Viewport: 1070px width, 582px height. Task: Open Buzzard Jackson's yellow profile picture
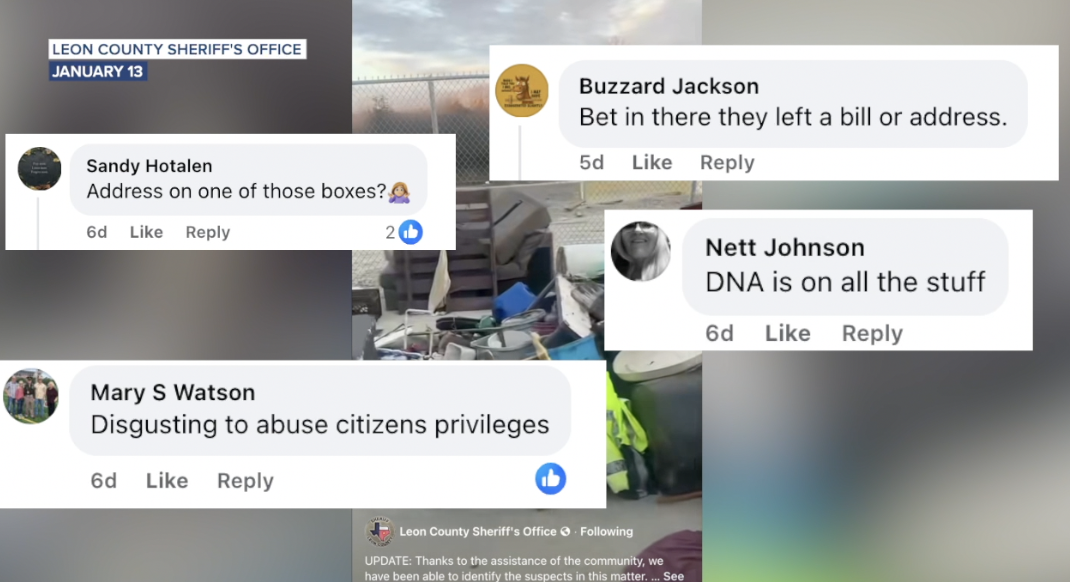point(521,91)
